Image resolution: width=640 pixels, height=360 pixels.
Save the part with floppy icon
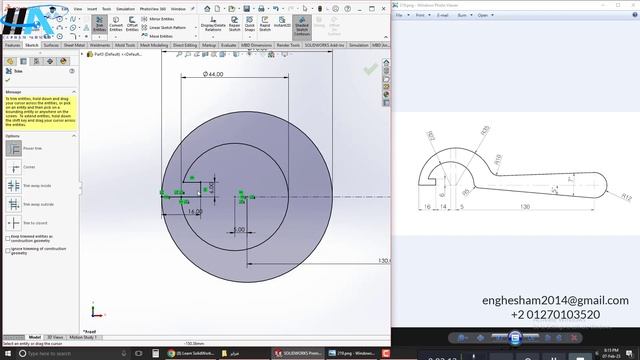pyautogui.click(x=247, y=9)
